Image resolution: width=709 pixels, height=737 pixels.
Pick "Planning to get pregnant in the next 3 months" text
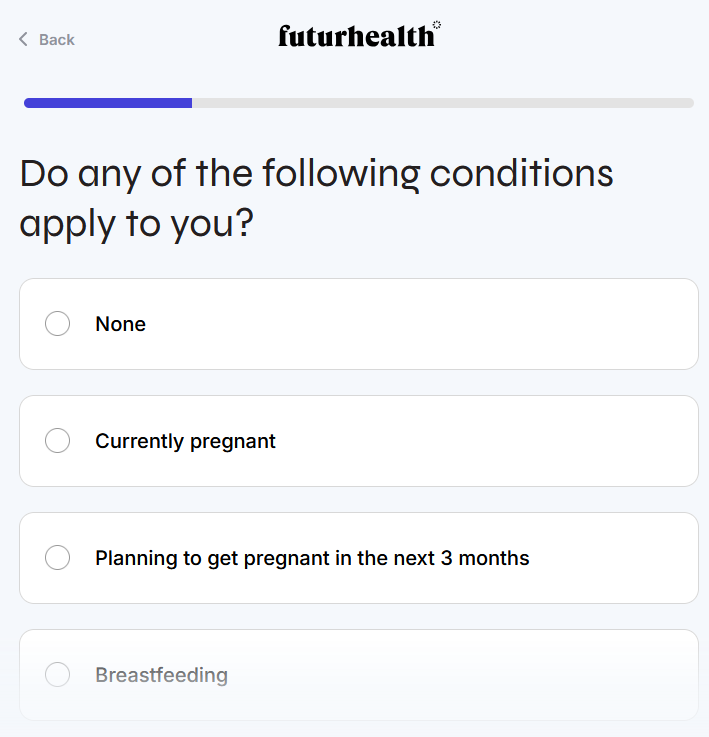312,558
